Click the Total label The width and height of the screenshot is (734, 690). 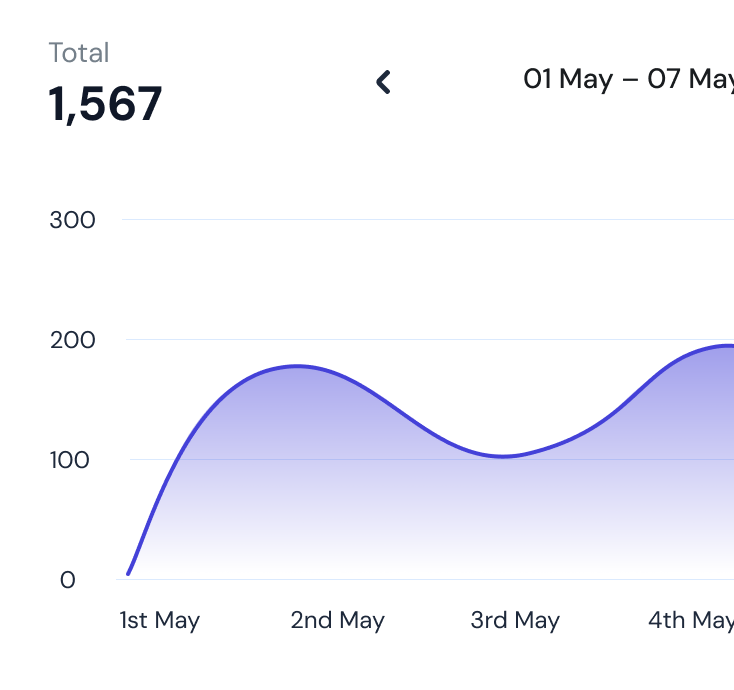pyautogui.click(x=79, y=53)
